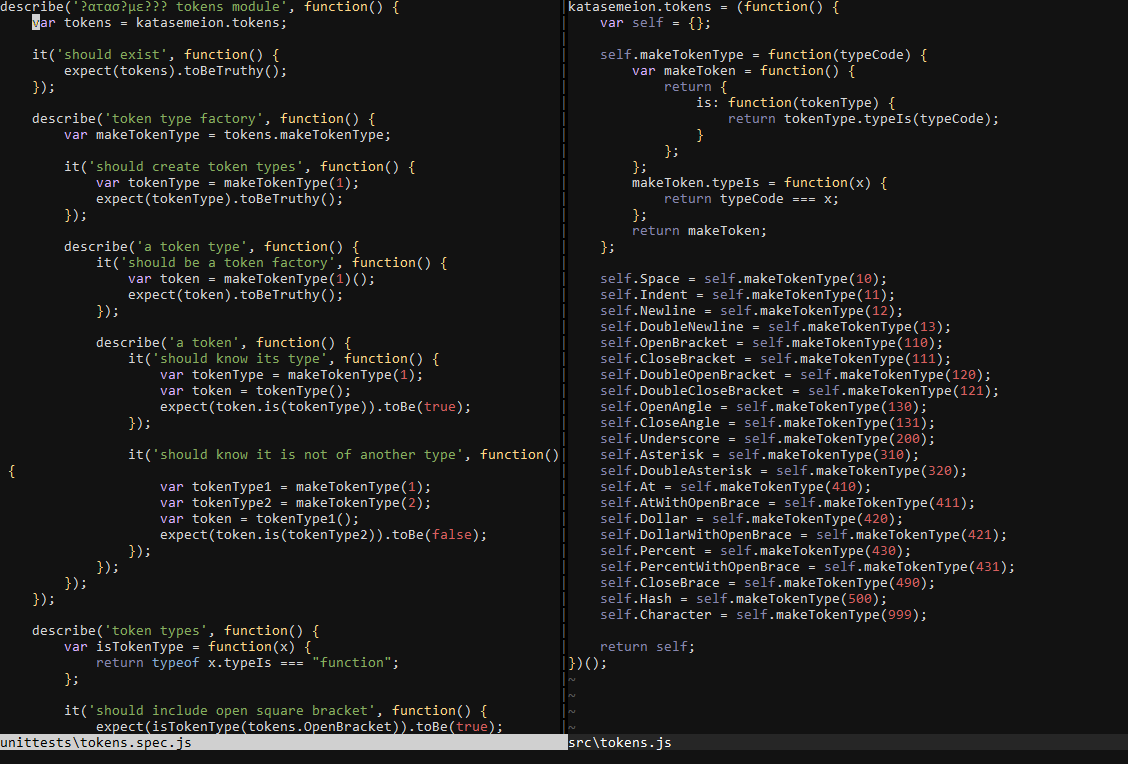Click 'katasemeion.tokens = (function() {' line

tap(704, 7)
